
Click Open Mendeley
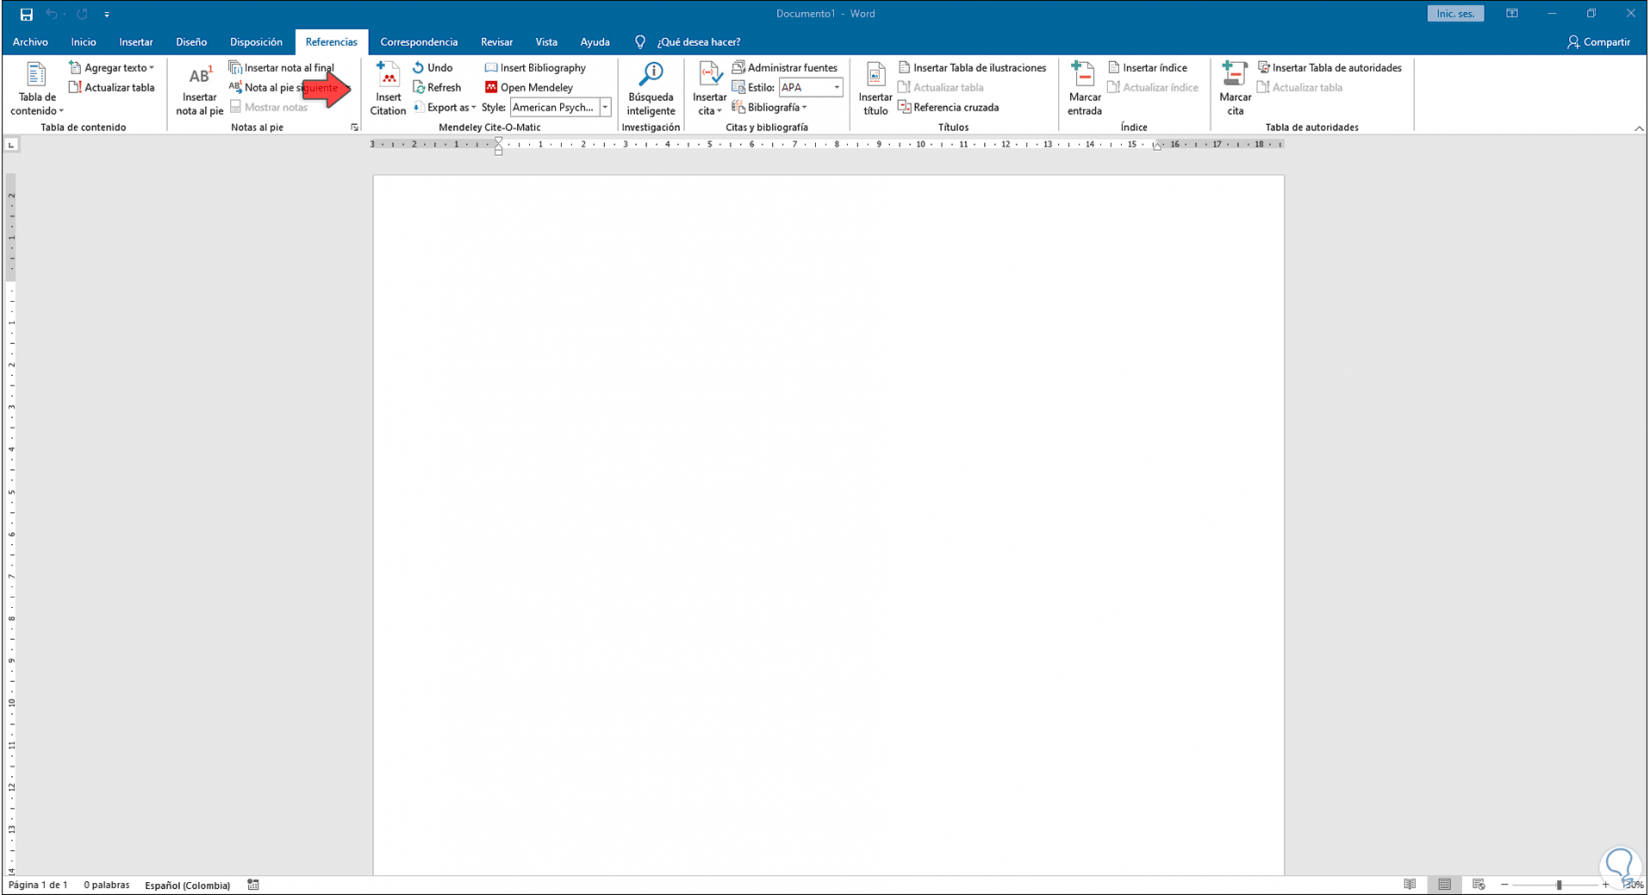click(529, 88)
